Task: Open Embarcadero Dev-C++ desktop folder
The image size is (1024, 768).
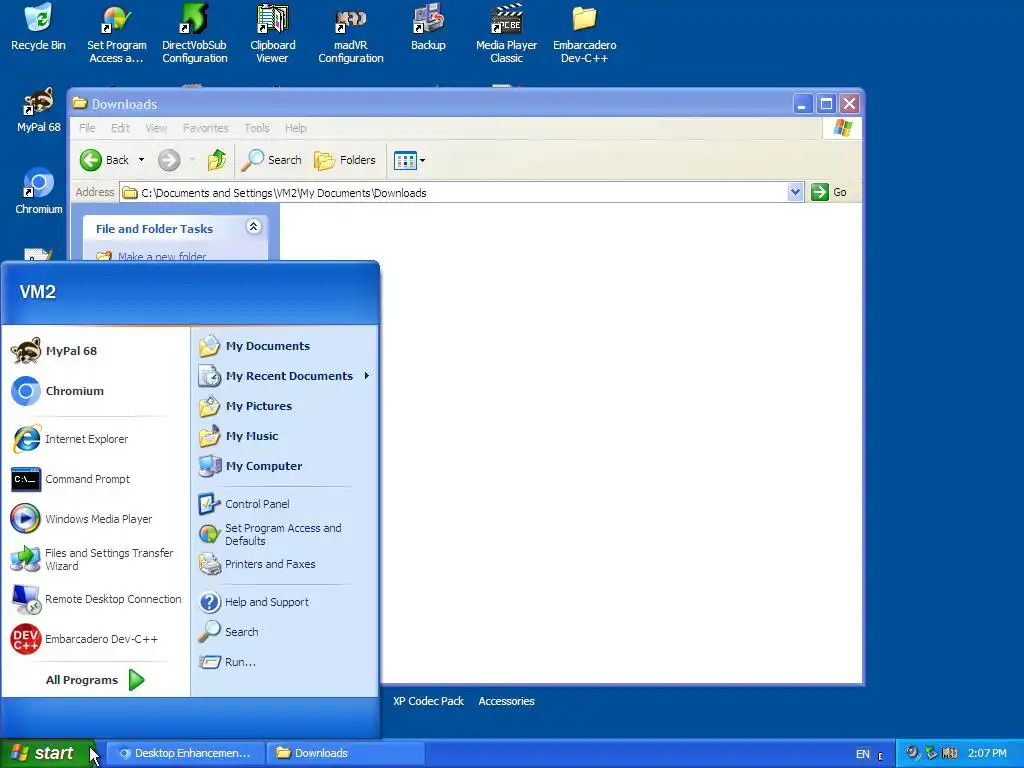Action: [x=584, y=34]
